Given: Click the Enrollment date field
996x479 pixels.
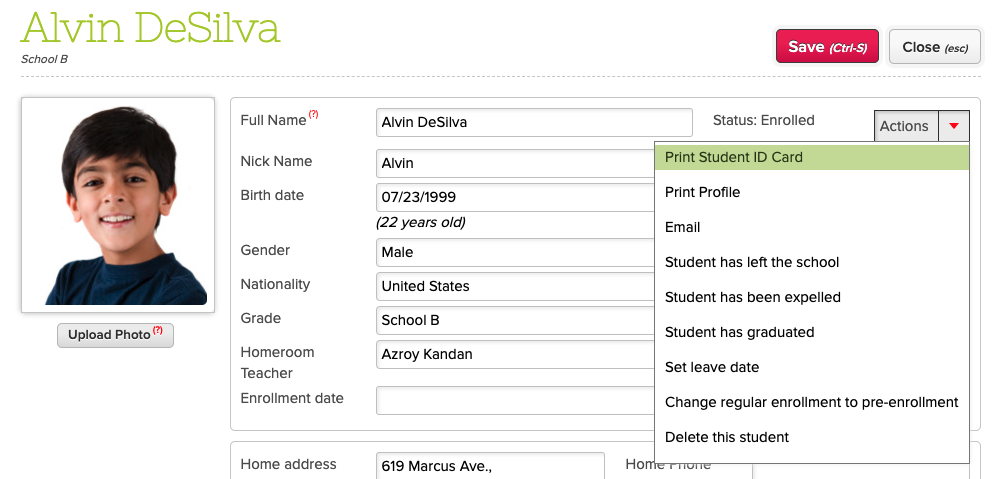Looking at the screenshot, I should click(x=515, y=400).
